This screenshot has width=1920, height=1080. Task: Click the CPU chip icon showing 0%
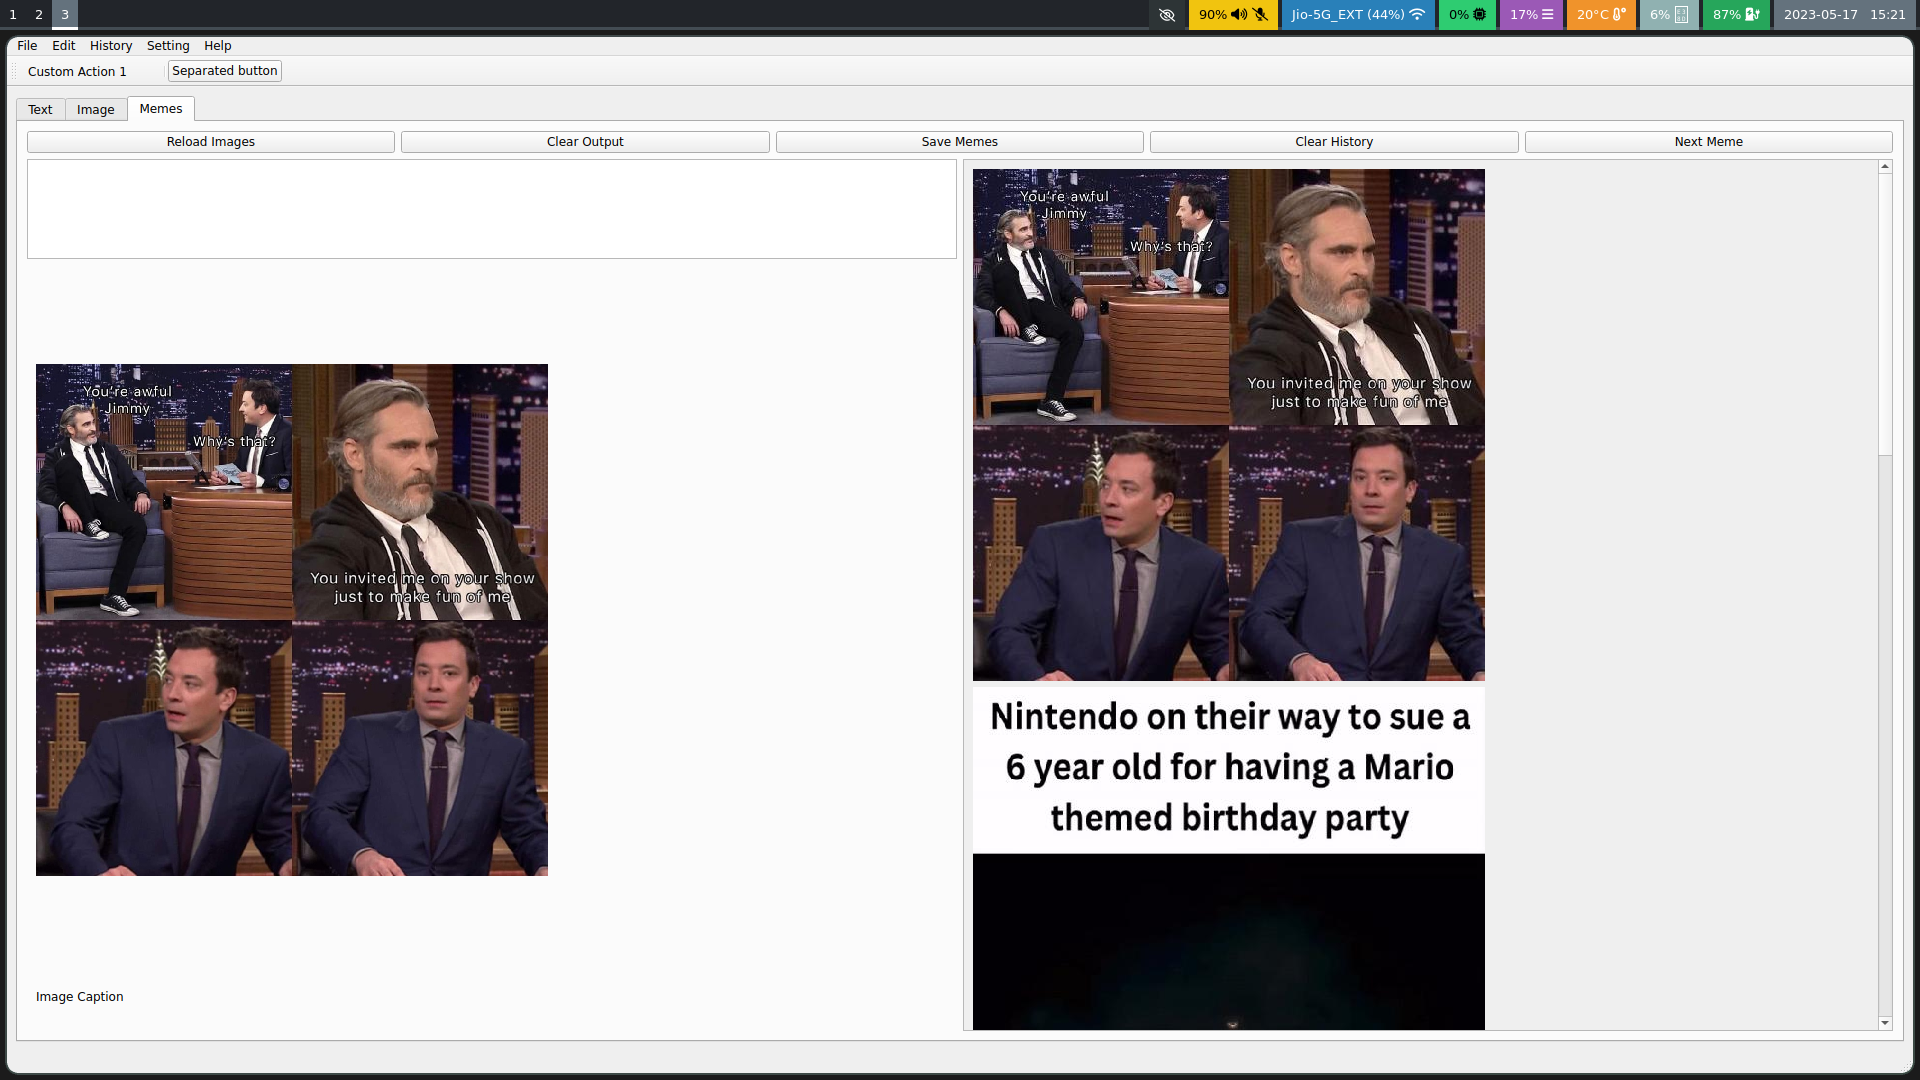(1478, 15)
